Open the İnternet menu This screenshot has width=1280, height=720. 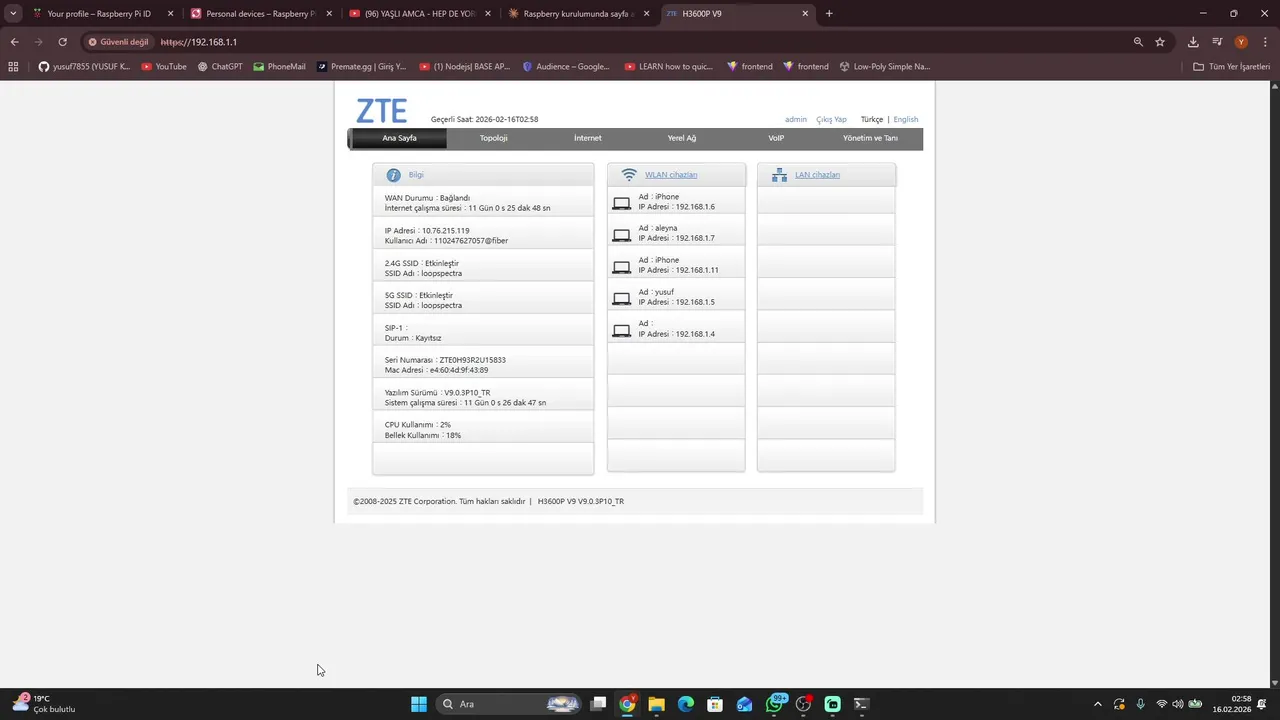[x=588, y=138]
